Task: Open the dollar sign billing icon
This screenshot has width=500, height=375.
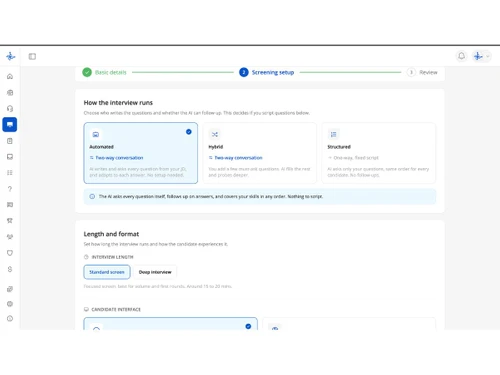Action: click(x=10, y=269)
